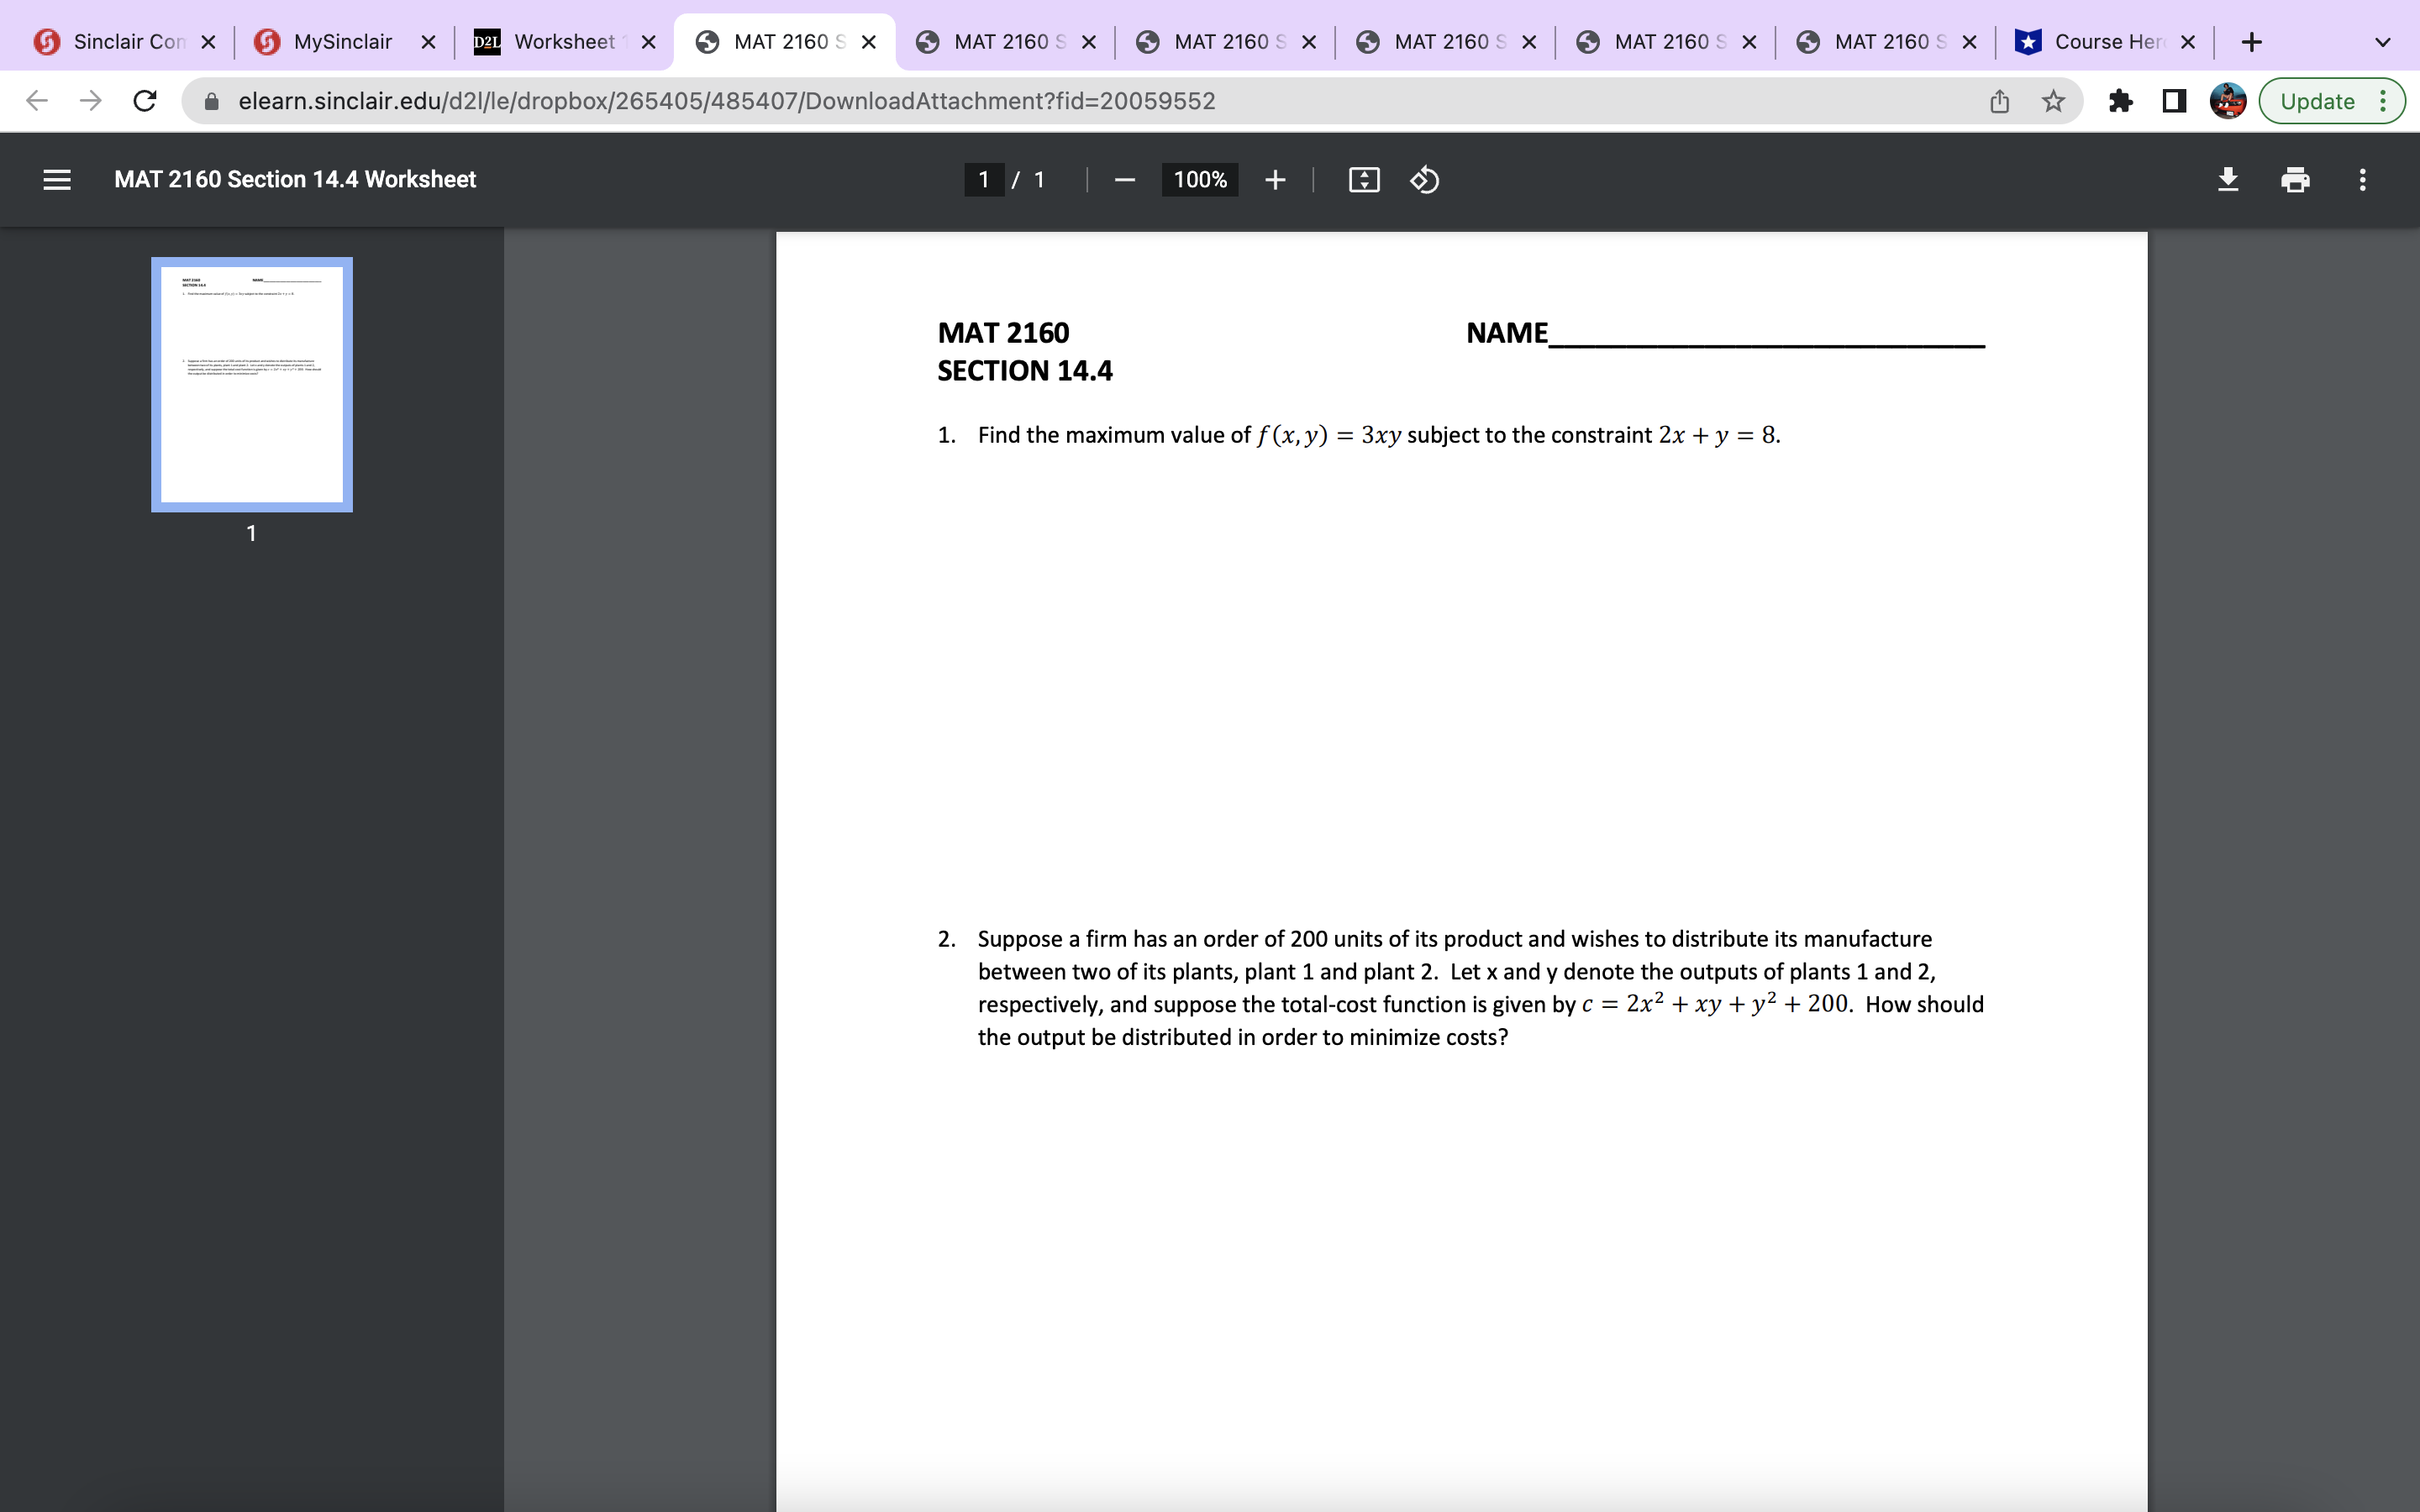Print the MAT 2160 worksheet
Viewport: 2420px width, 1512px height.
point(2295,179)
